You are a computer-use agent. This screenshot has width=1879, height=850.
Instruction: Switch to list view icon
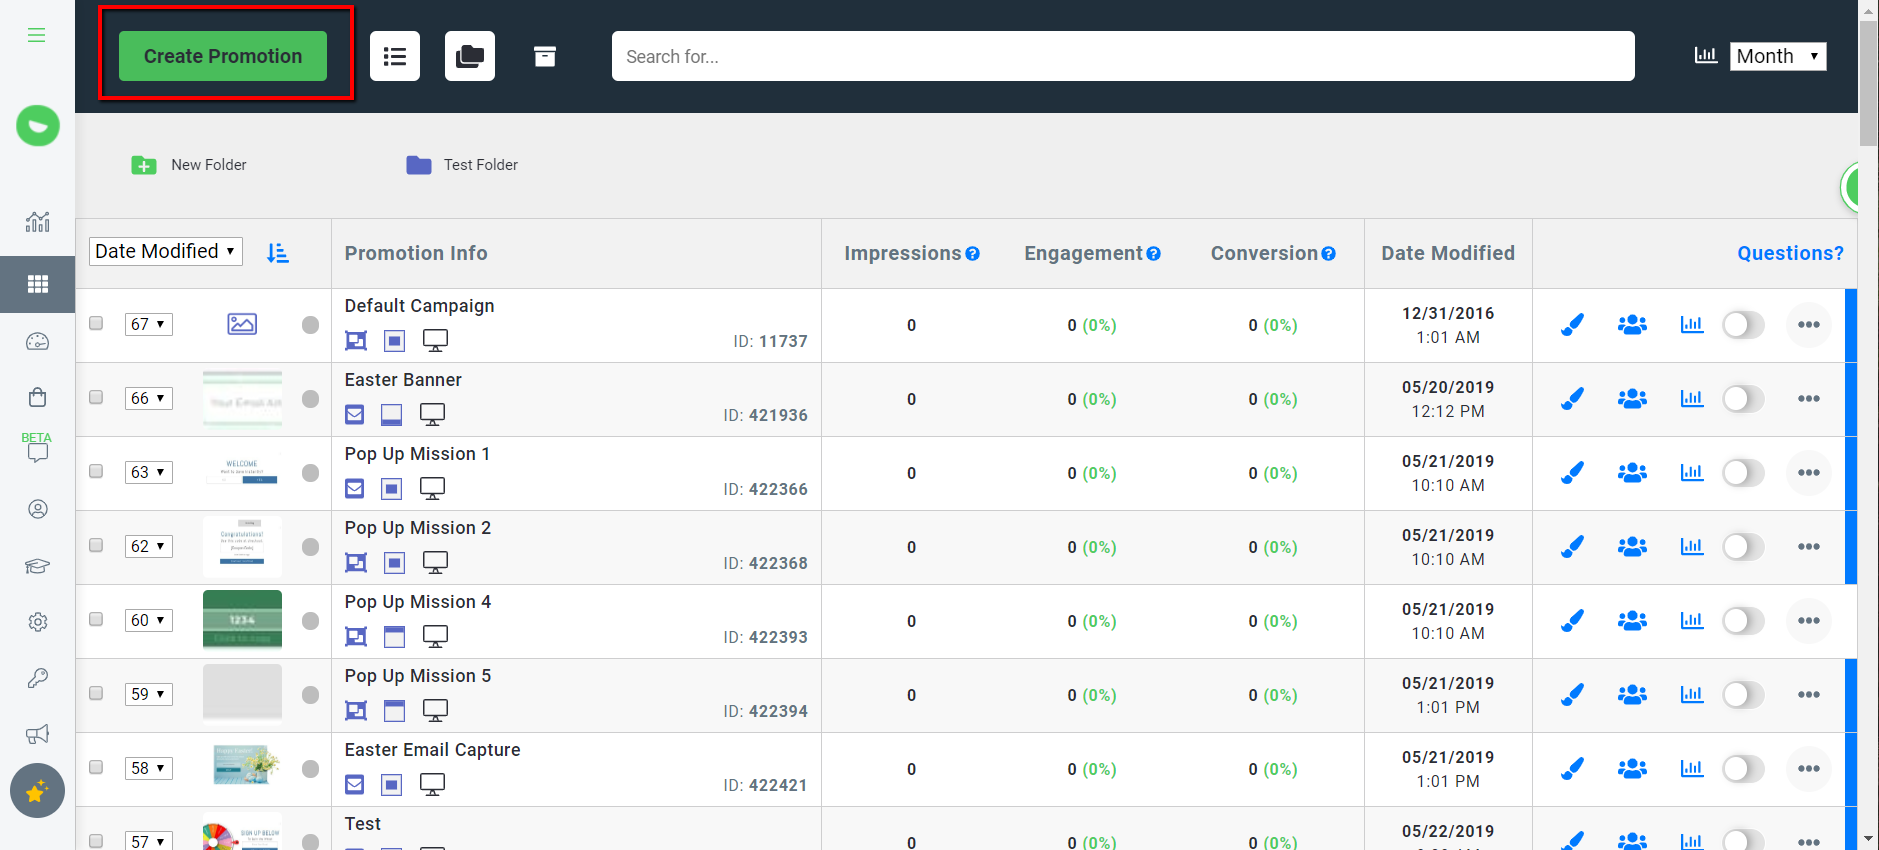[x=395, y=57]
